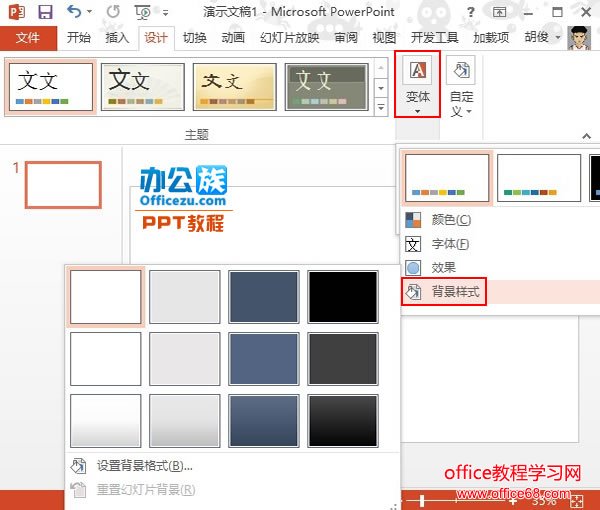Open the 文件 File tab
Image resolution: width=600 pixels, height=510 pixels.
(28, 38)
